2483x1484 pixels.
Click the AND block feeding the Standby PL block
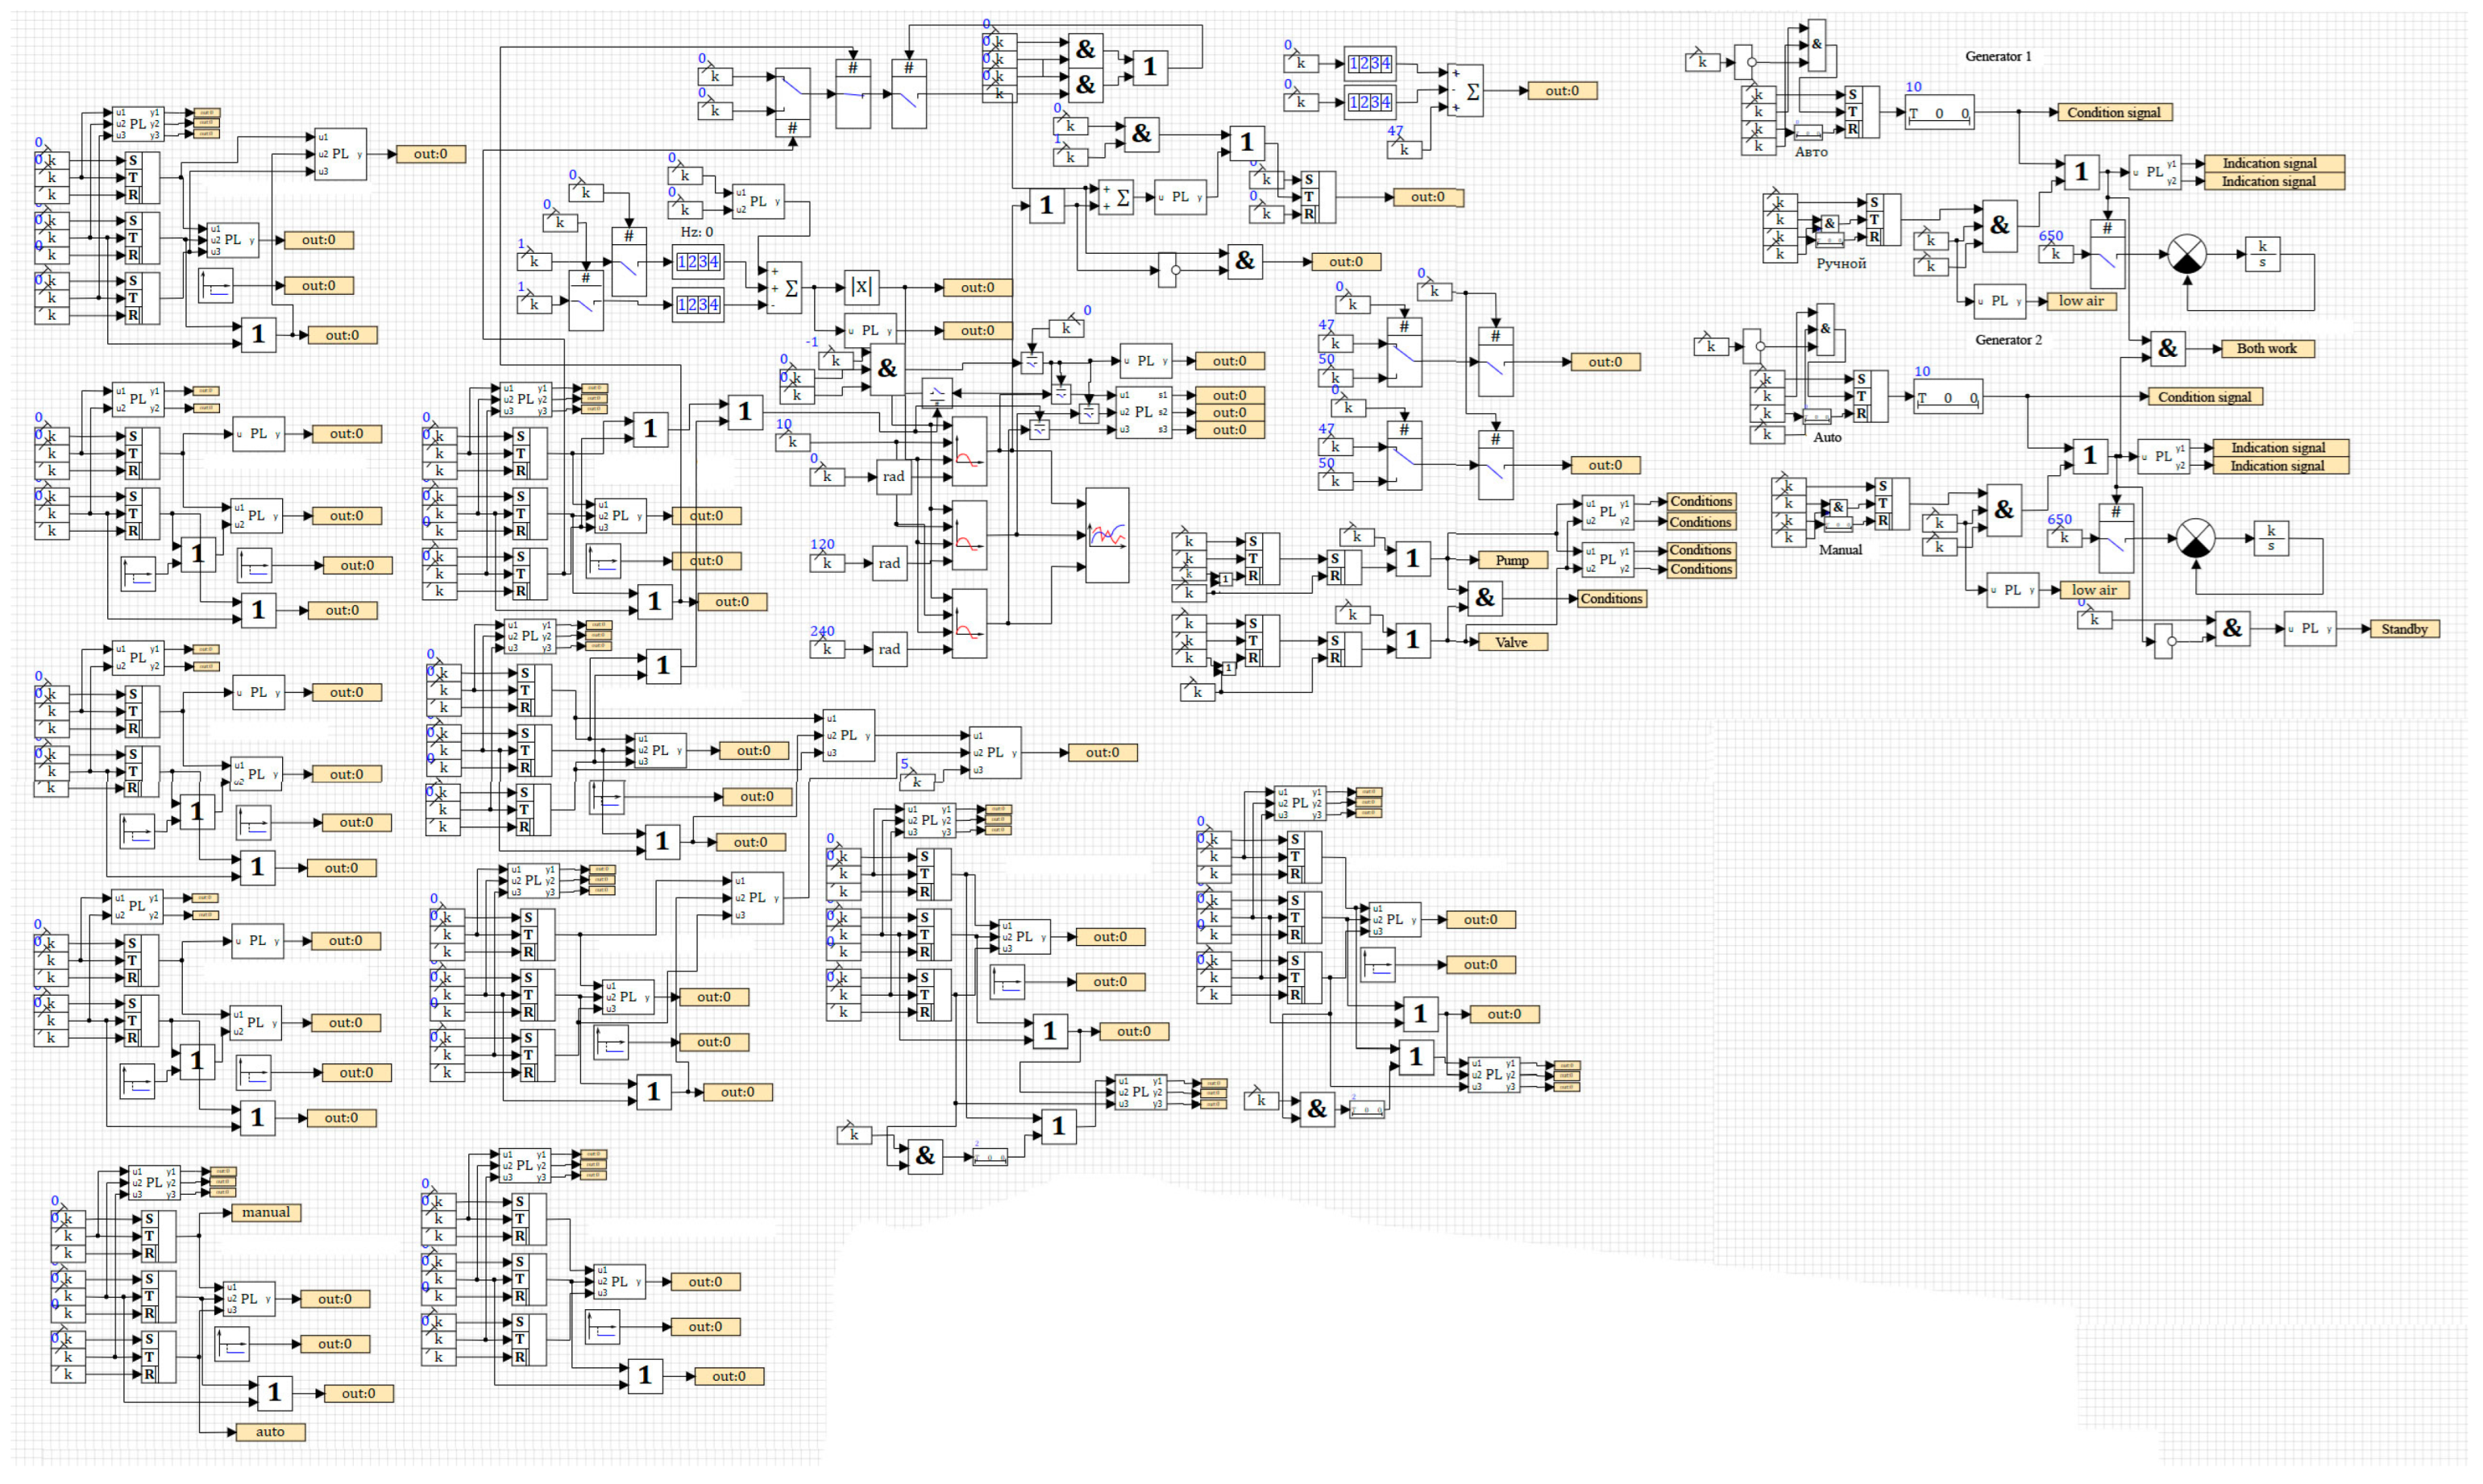[2232, 628]
